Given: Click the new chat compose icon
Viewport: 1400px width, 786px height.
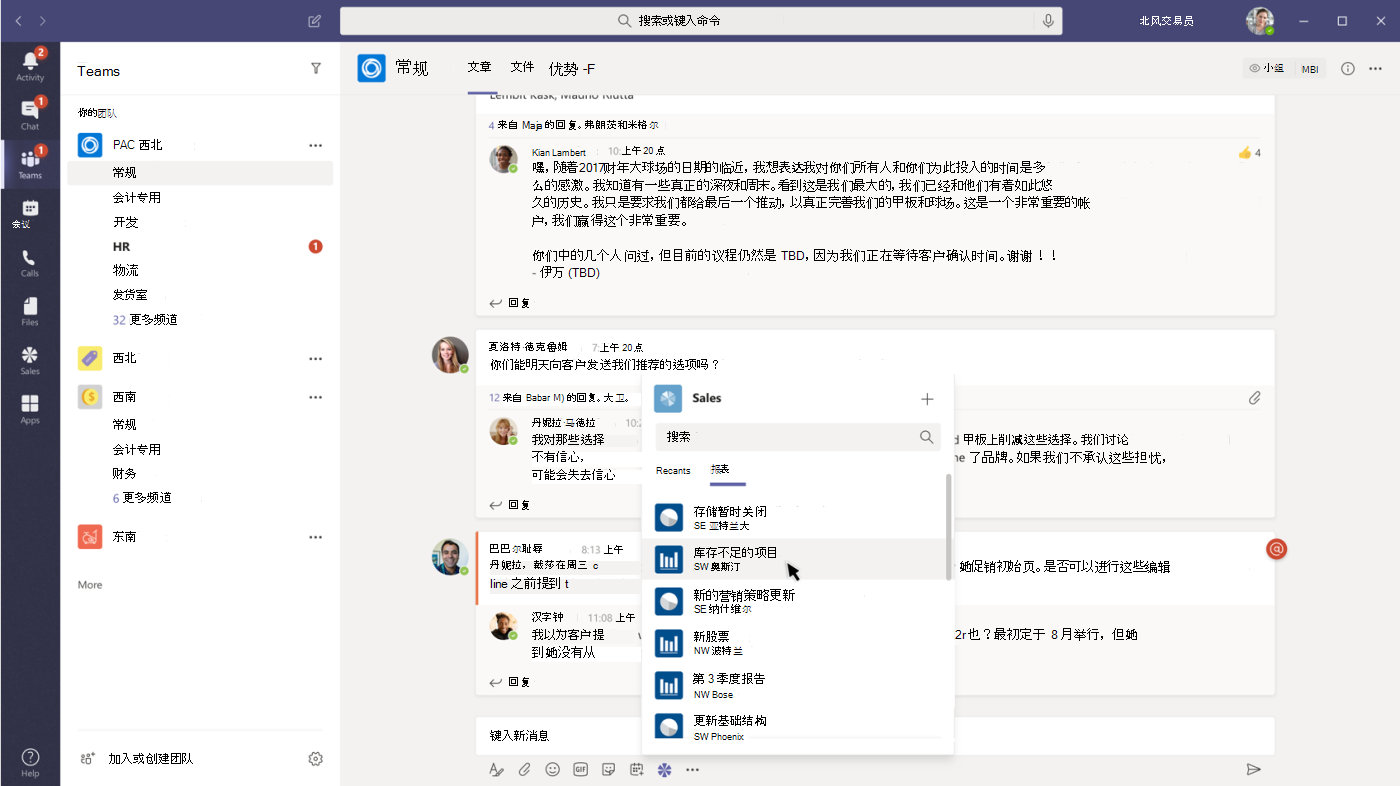Looking at the screenshot, I should (x=315, y=20).
